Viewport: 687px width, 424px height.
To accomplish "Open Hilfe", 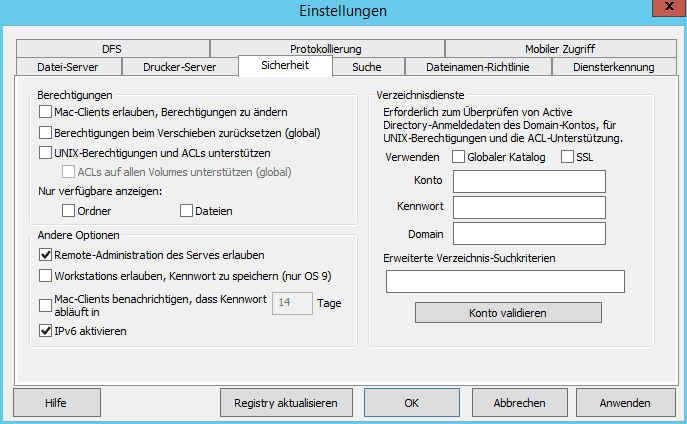I will 57,403.
